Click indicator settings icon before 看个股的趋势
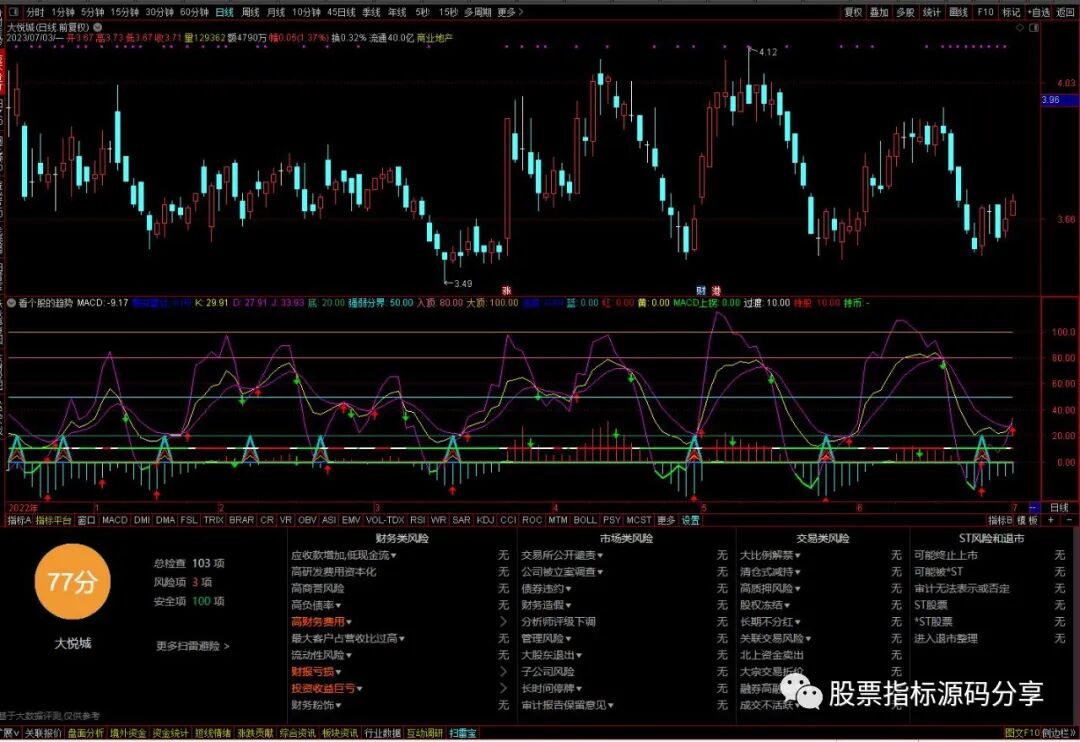1080x742 pixels. [x=11, y=302]
